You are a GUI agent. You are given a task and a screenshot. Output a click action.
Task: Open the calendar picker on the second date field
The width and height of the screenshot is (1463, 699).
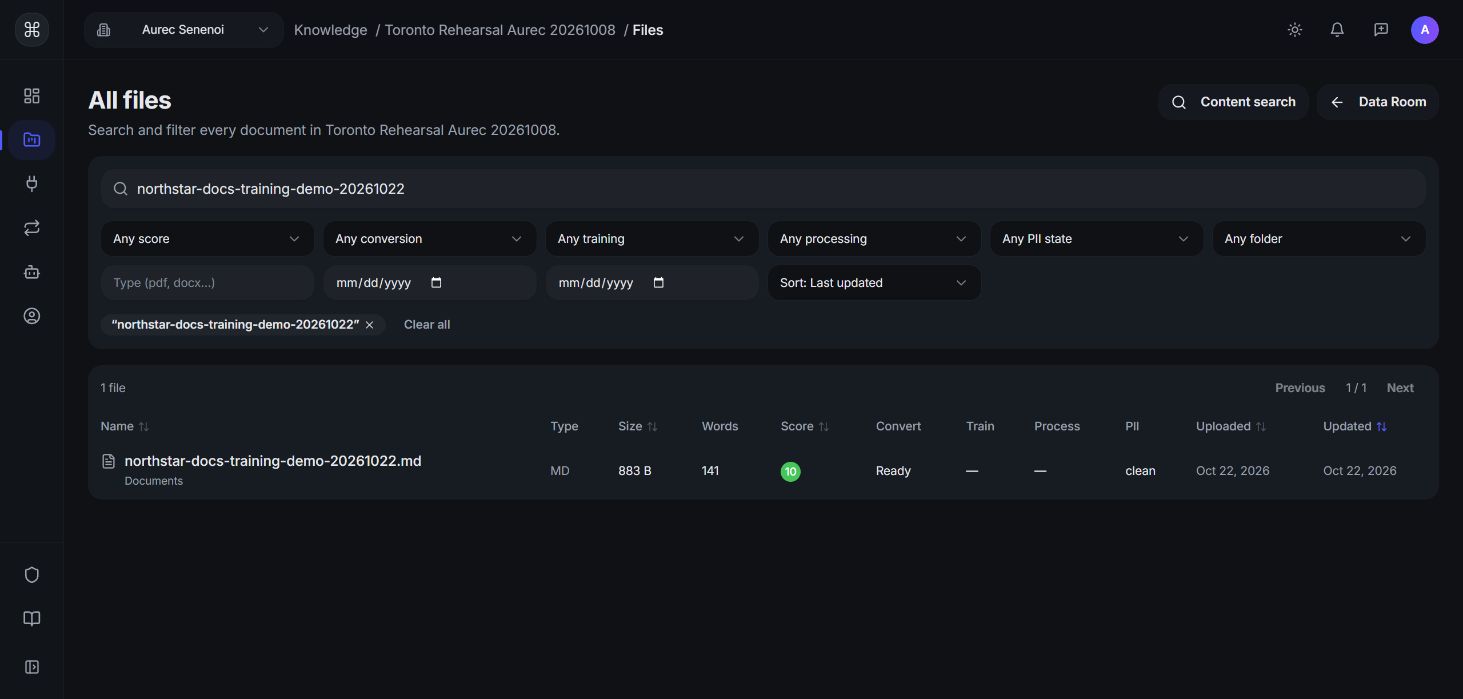click(x=658, y=283)
